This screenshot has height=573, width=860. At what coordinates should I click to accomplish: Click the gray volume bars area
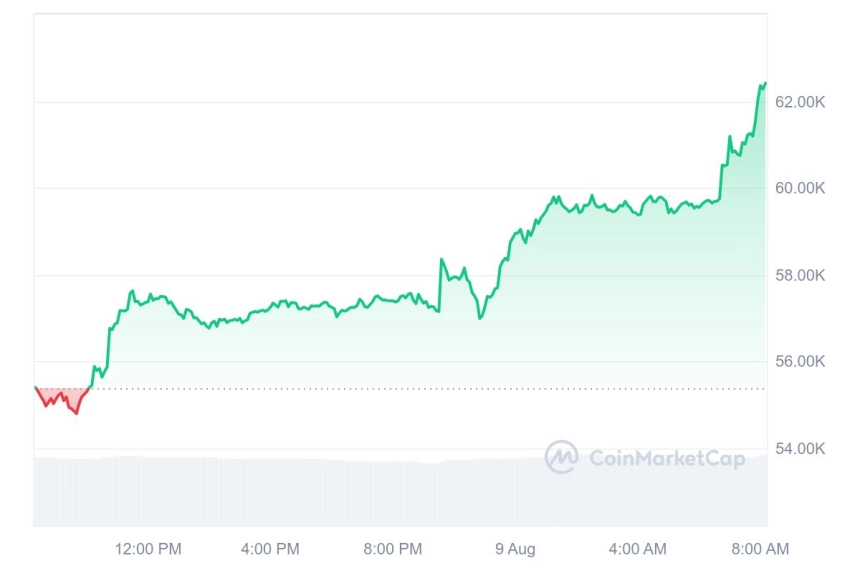pyautogui.click(x=400, y=491)
